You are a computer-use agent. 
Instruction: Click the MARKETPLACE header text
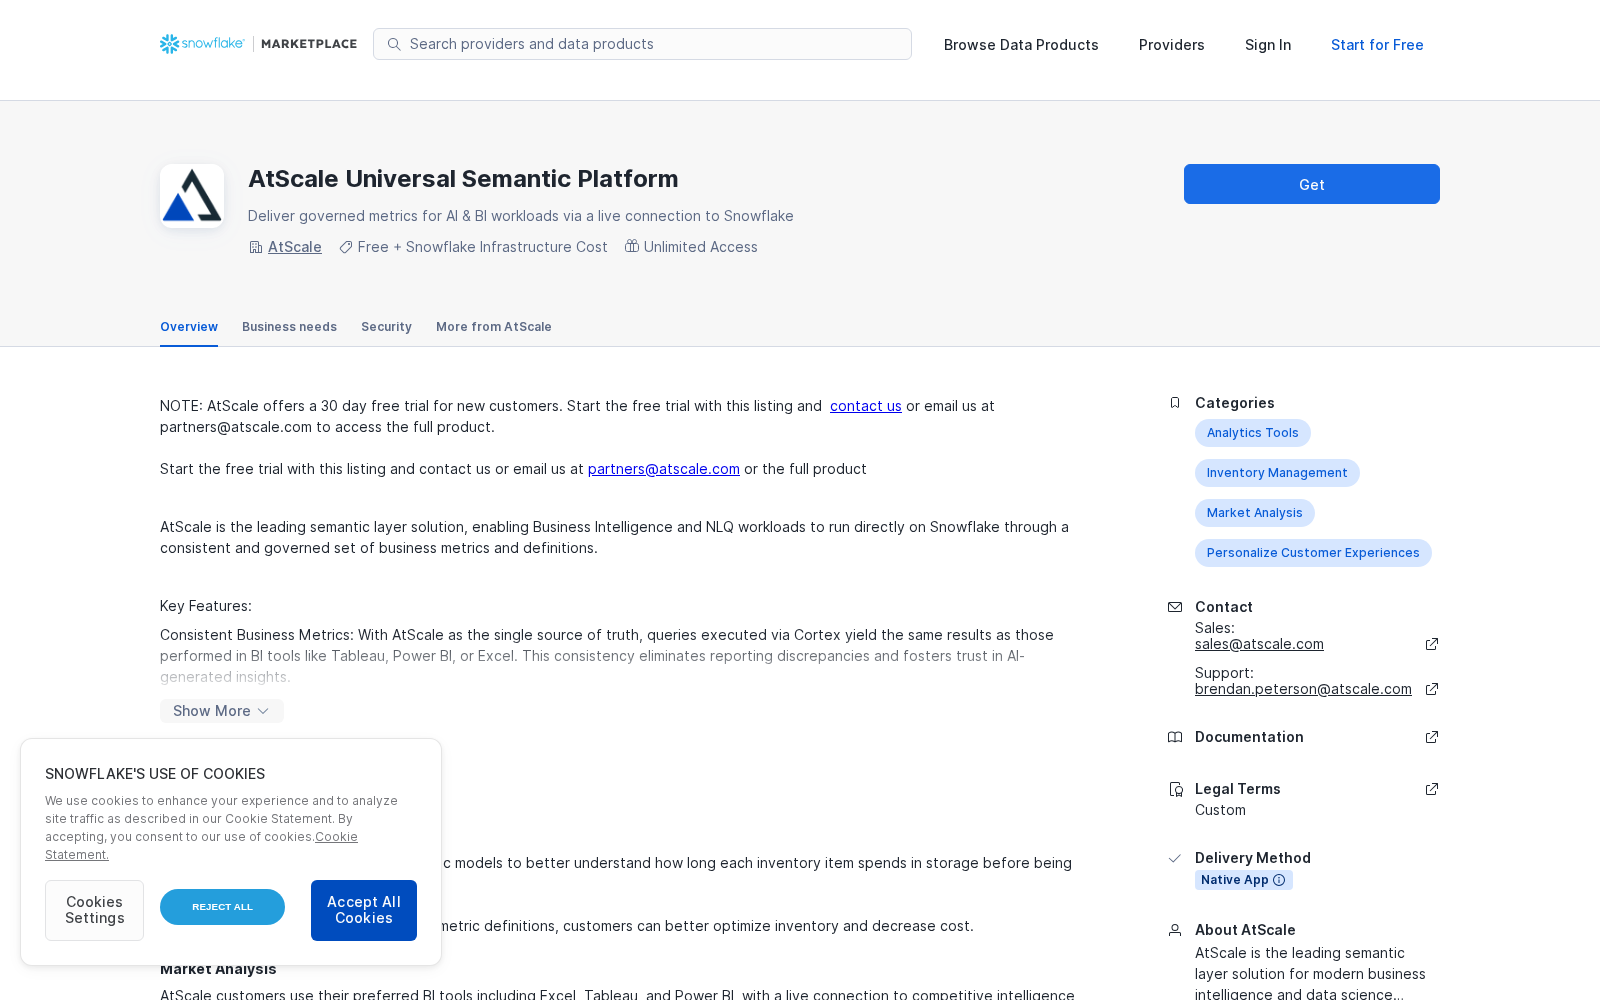[x=309, y=44]
